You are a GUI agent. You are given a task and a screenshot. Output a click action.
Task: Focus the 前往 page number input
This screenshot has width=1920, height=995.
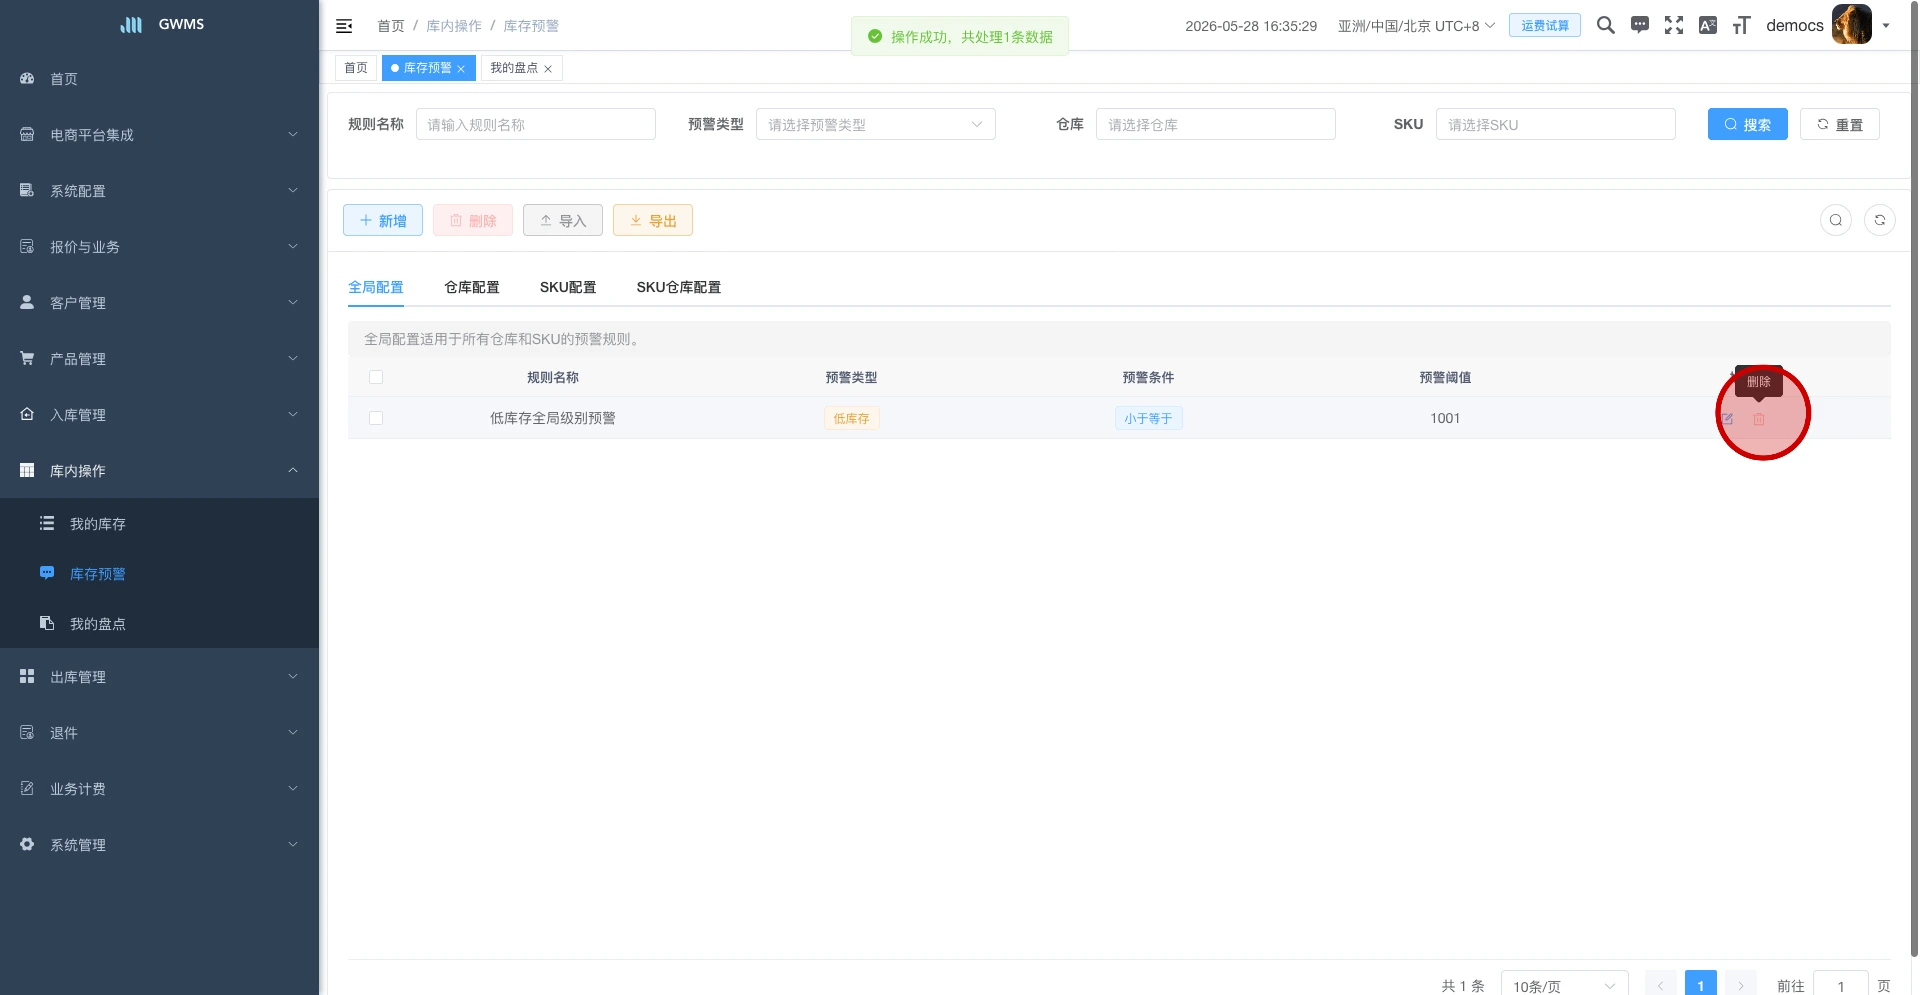(1841, 986)
